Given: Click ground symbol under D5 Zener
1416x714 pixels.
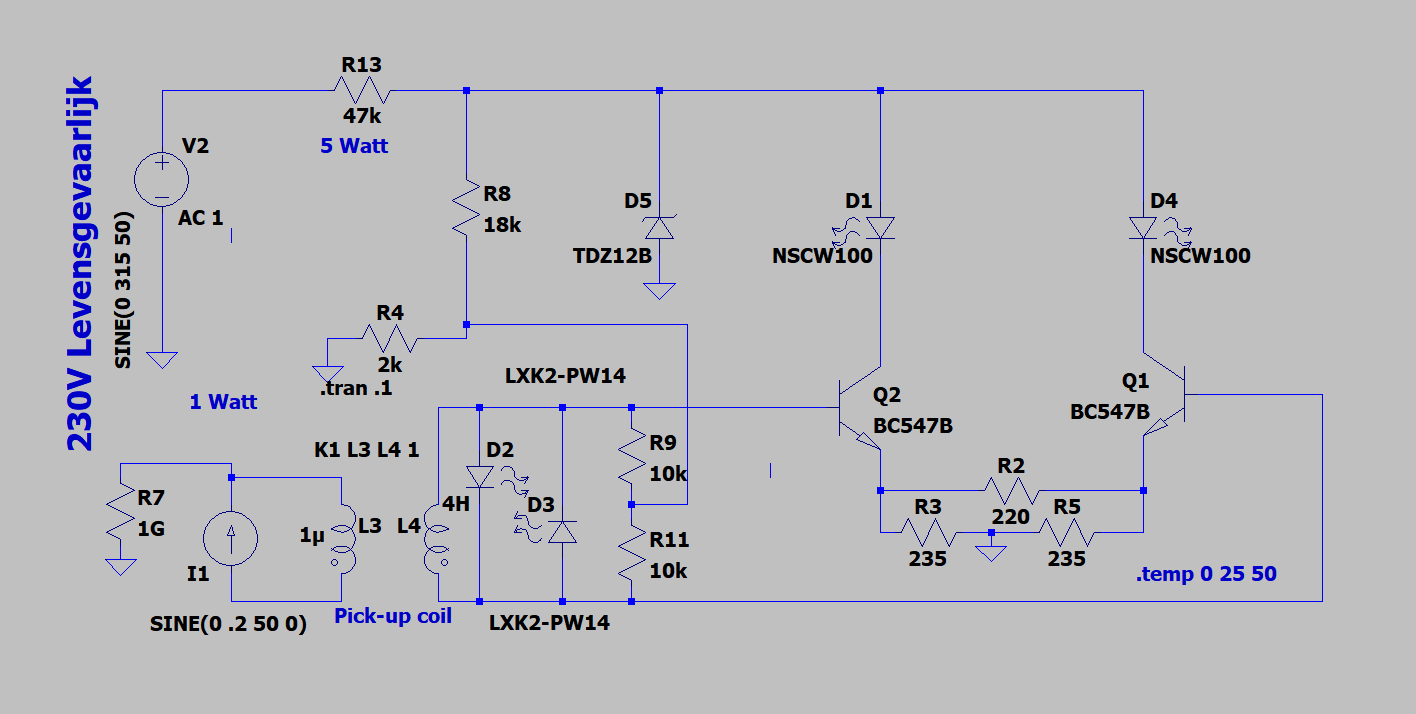Looking at the screenshot, I should 659,291.
